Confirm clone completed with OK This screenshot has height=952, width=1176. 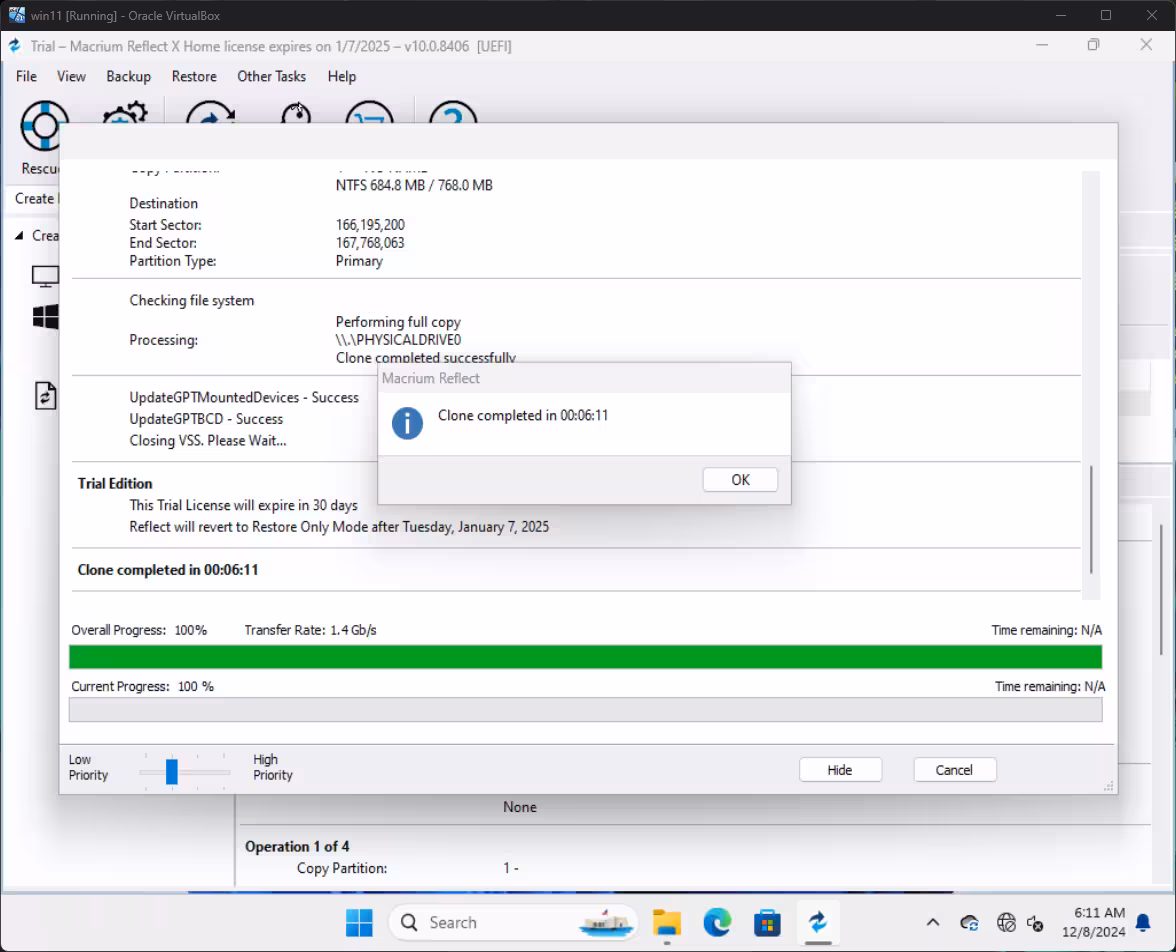click(x=740, y=480)
